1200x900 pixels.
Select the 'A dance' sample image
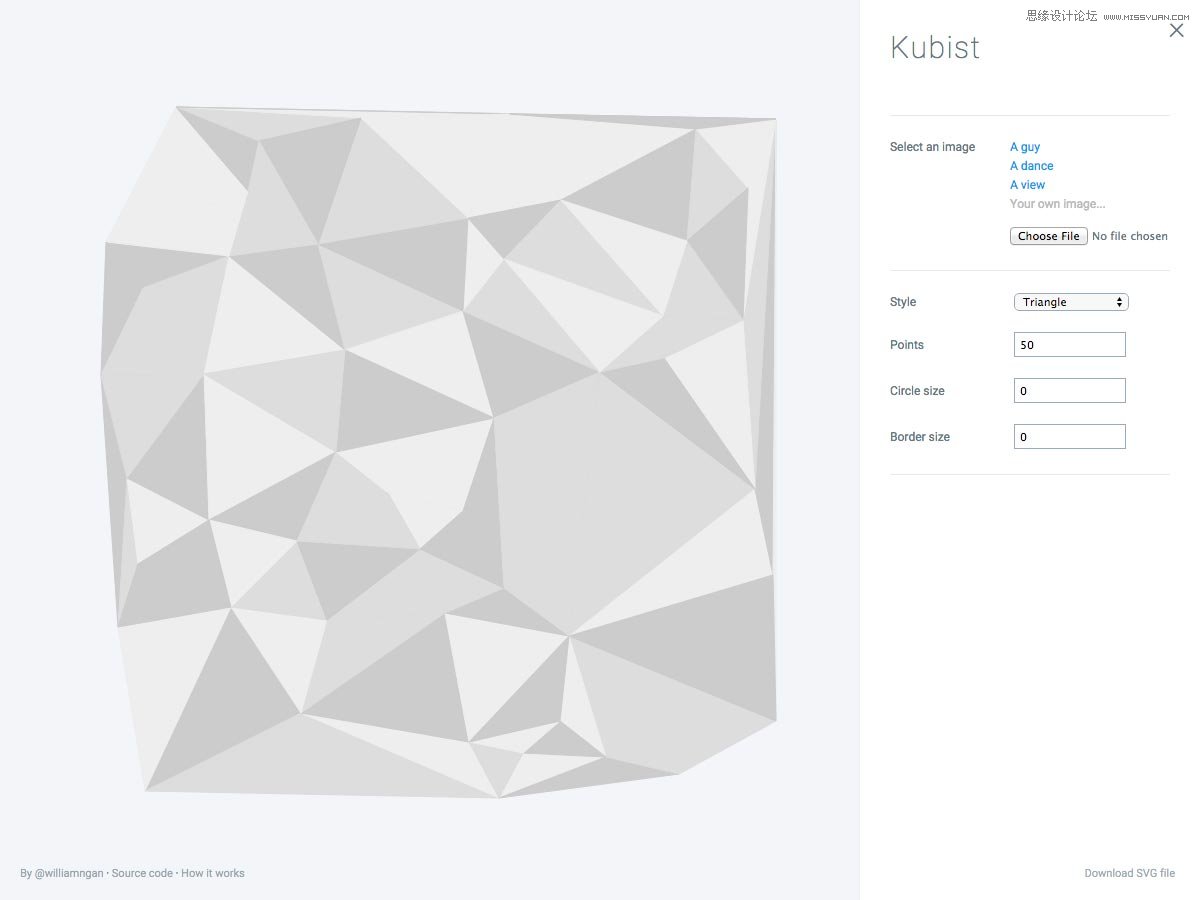(x=1031, y=166)
